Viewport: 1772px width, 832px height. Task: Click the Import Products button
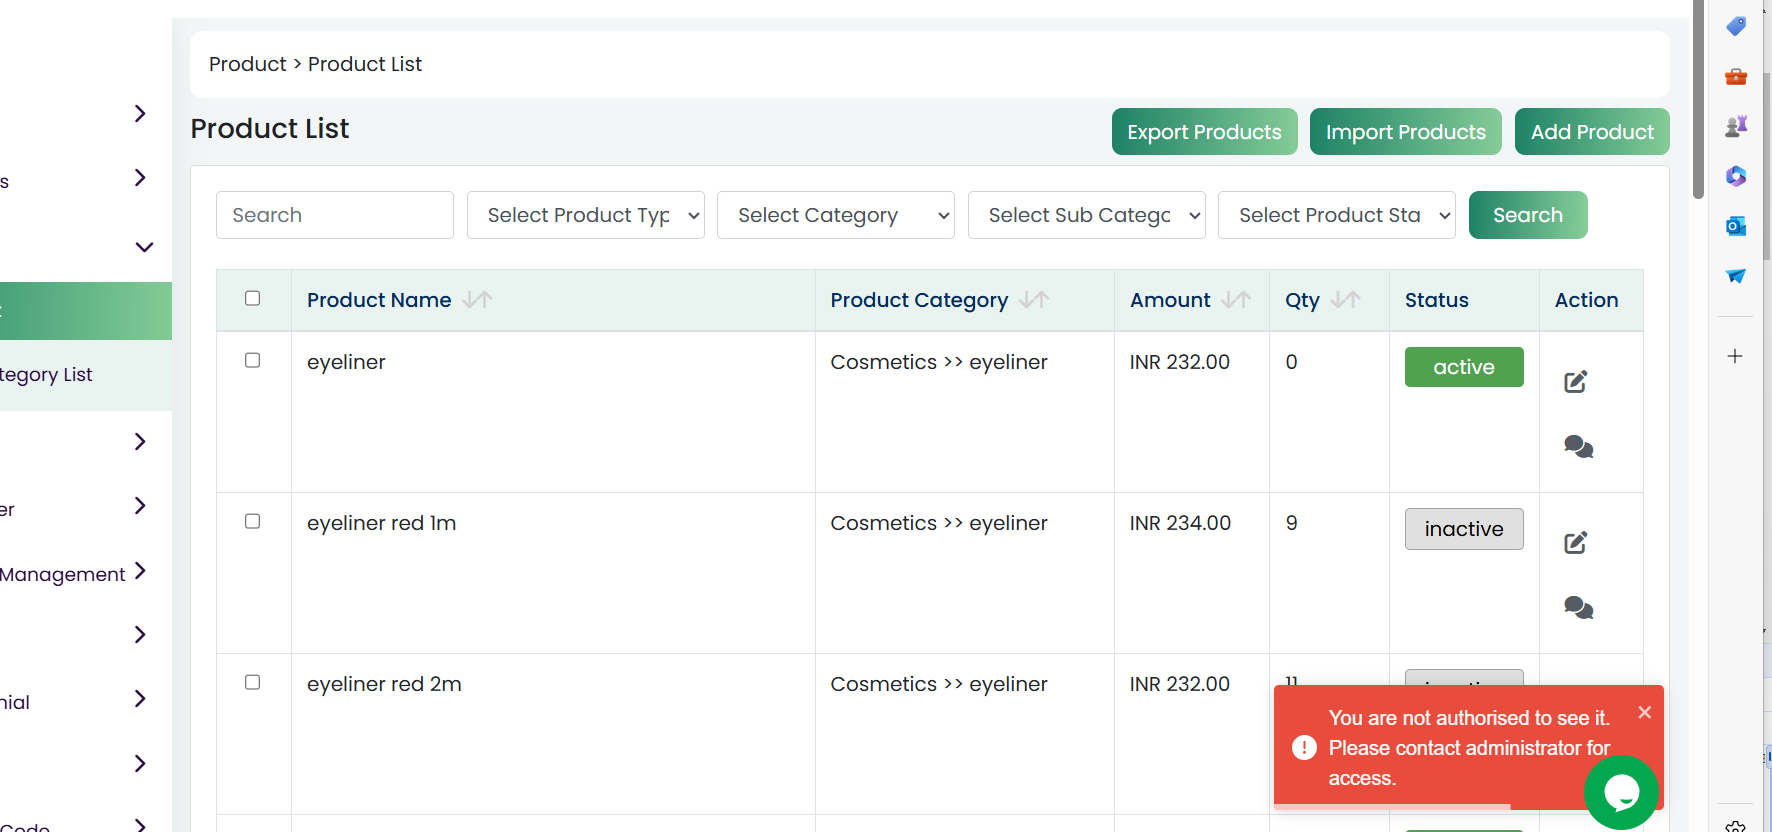pos(1406,132)
